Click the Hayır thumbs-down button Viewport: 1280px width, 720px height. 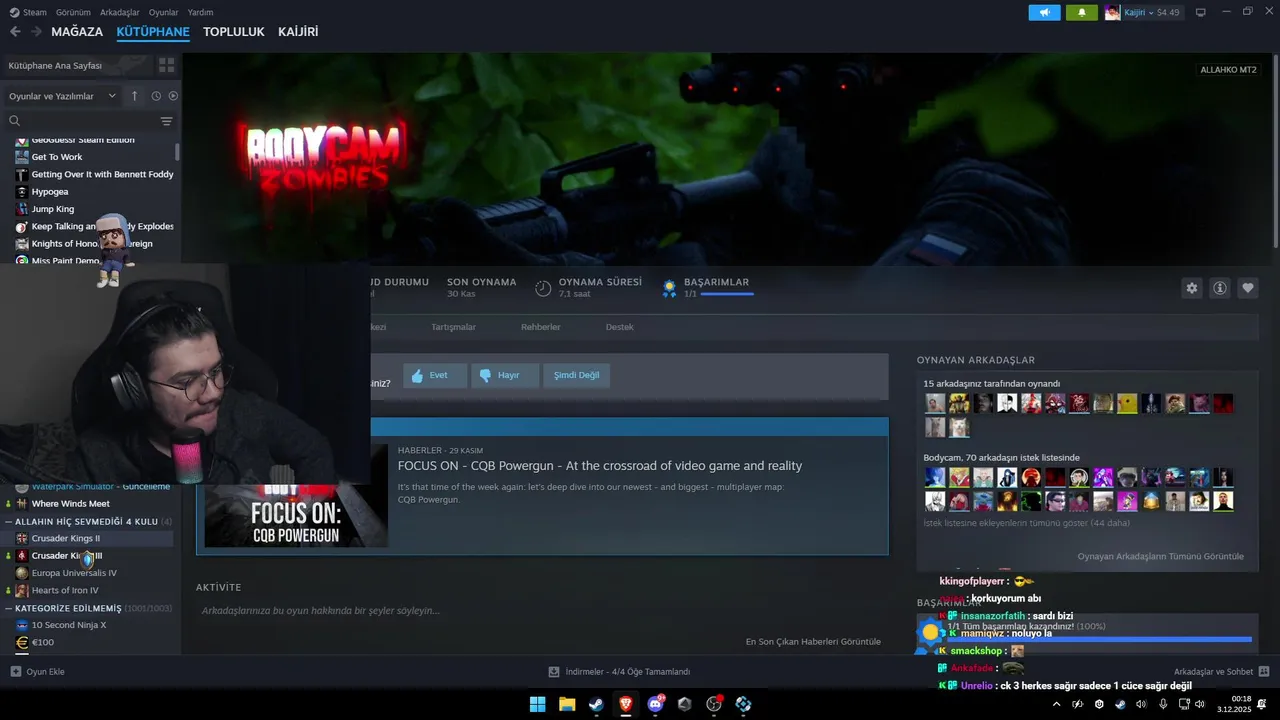coord(505,375)
